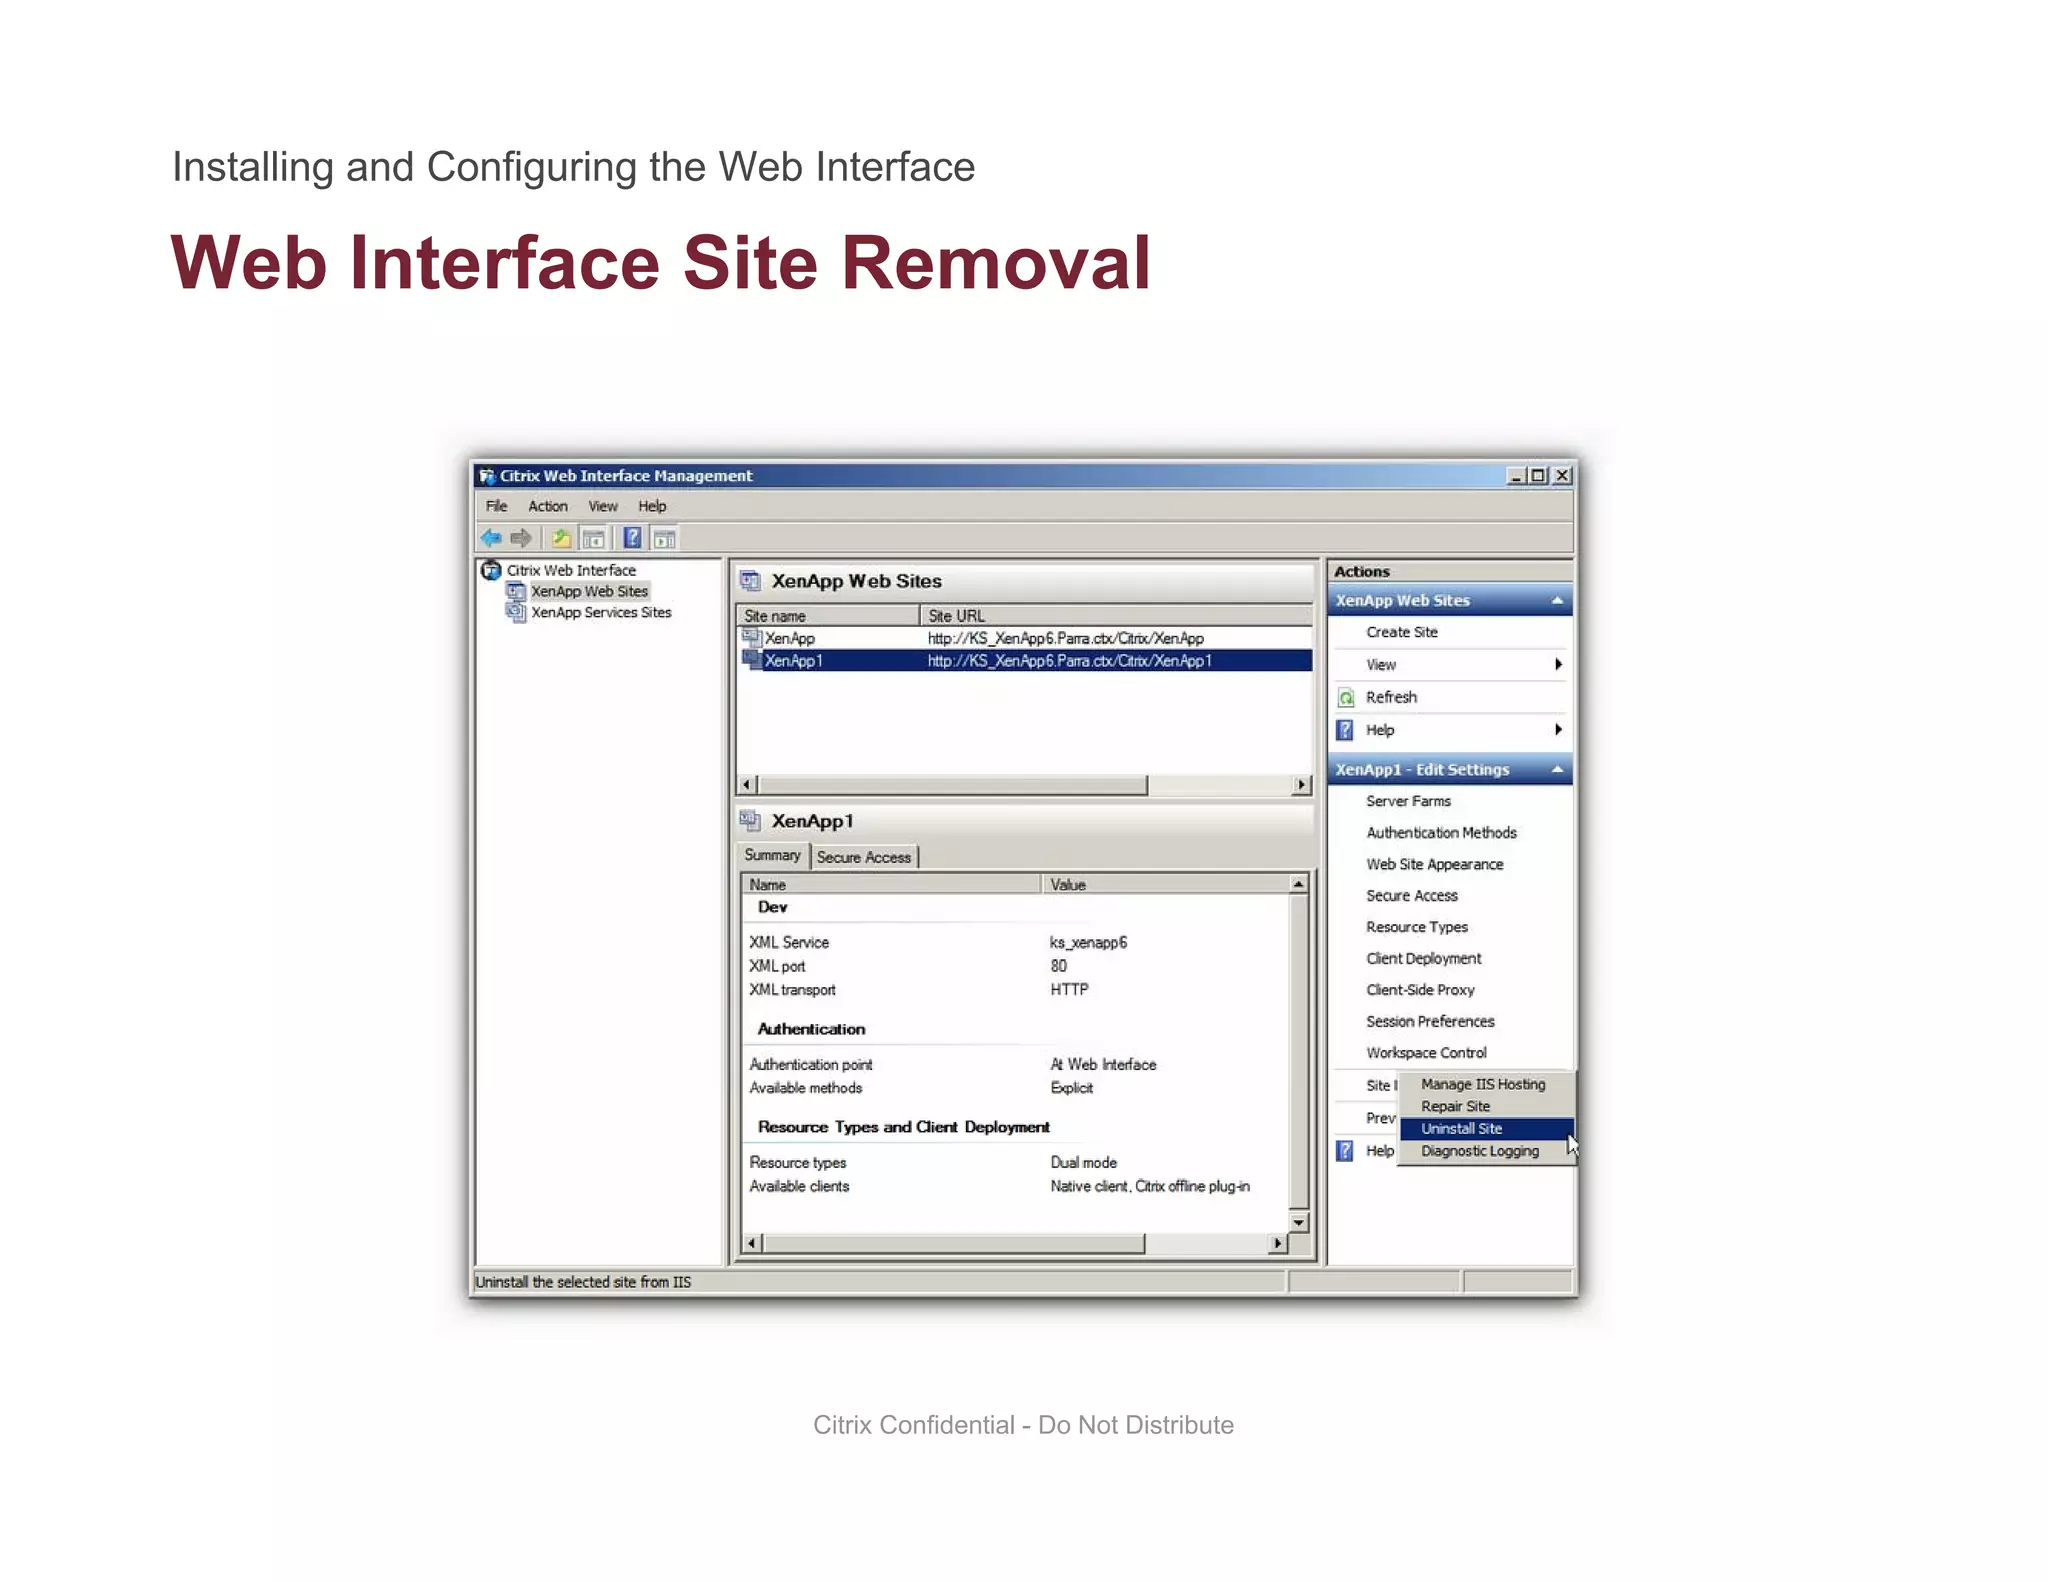Click the blue Help toolbar icon
The height and width of the screenshot is (1582, 2048).
(632, 538)
